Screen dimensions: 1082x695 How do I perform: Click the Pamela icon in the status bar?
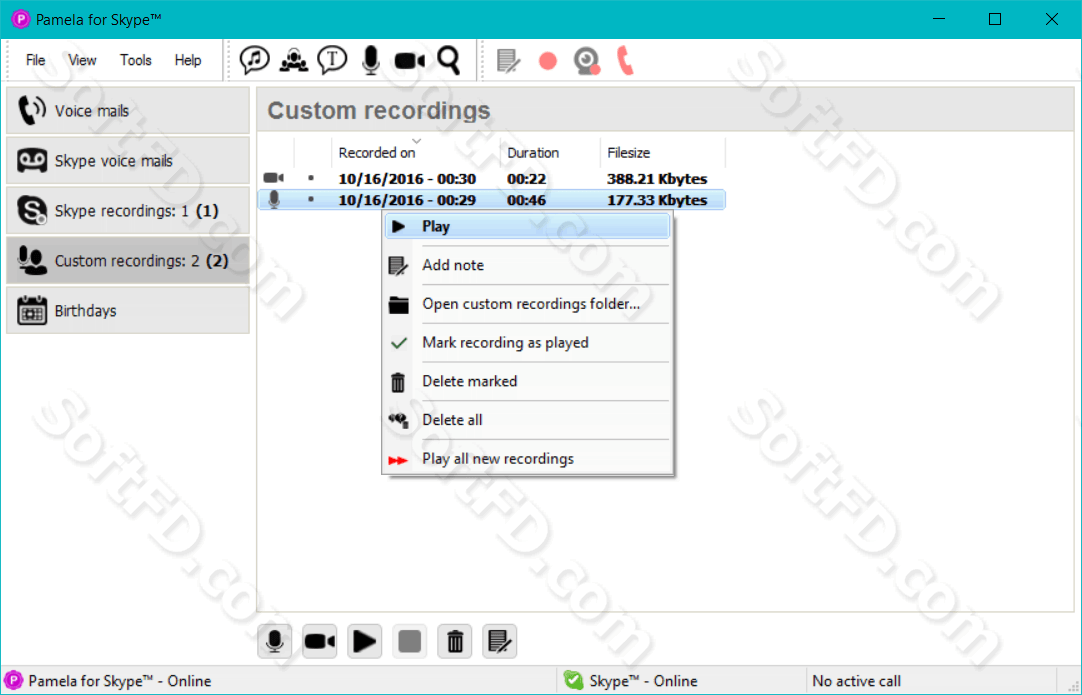point(14,681)
